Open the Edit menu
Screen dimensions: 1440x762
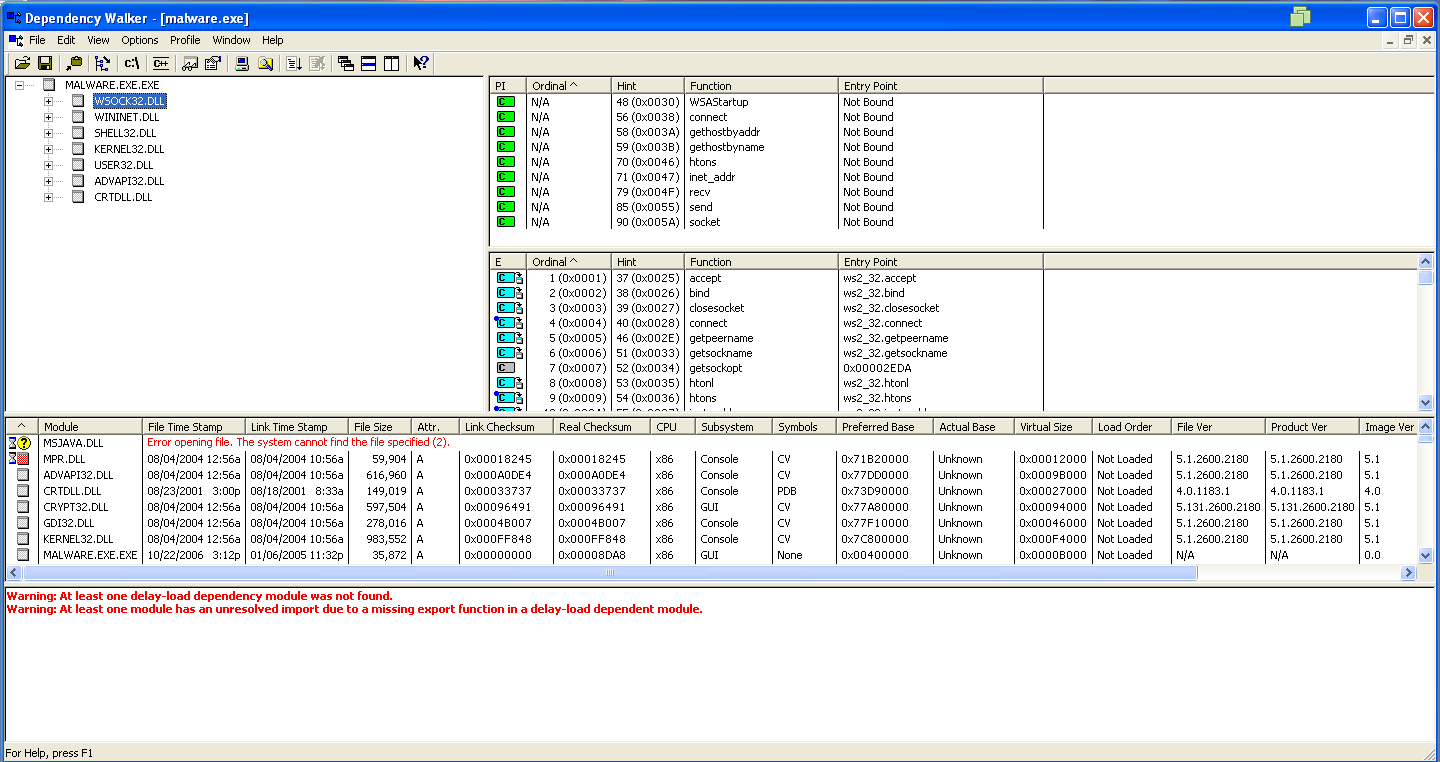click(66, 40)
